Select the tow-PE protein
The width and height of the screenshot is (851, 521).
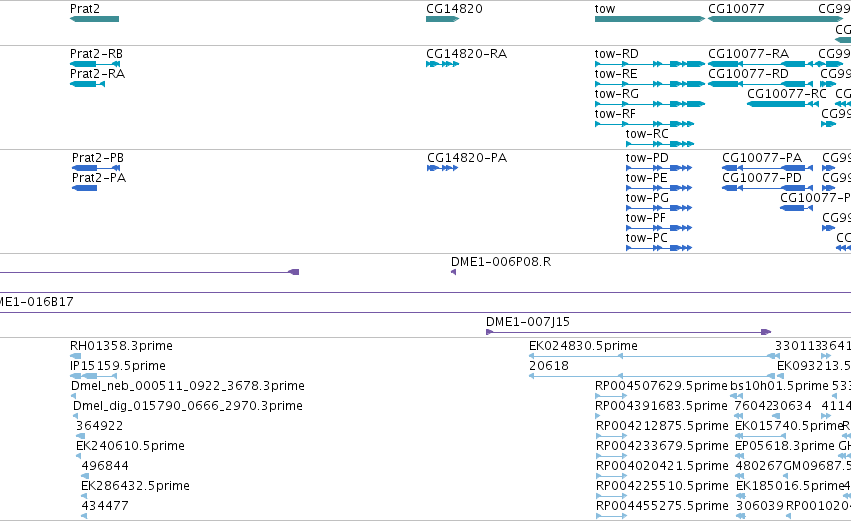tap(659, 188)
